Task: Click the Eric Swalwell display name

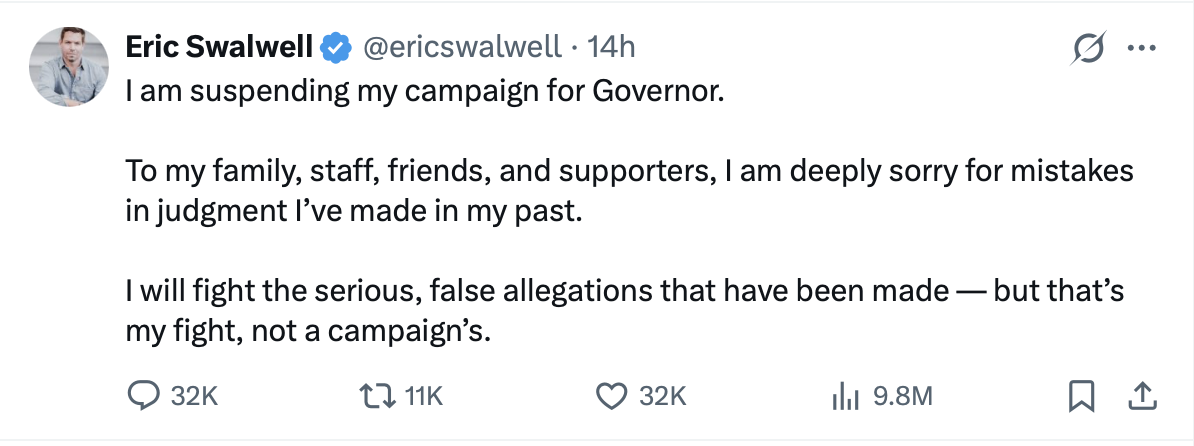Action: click(217, 46)
